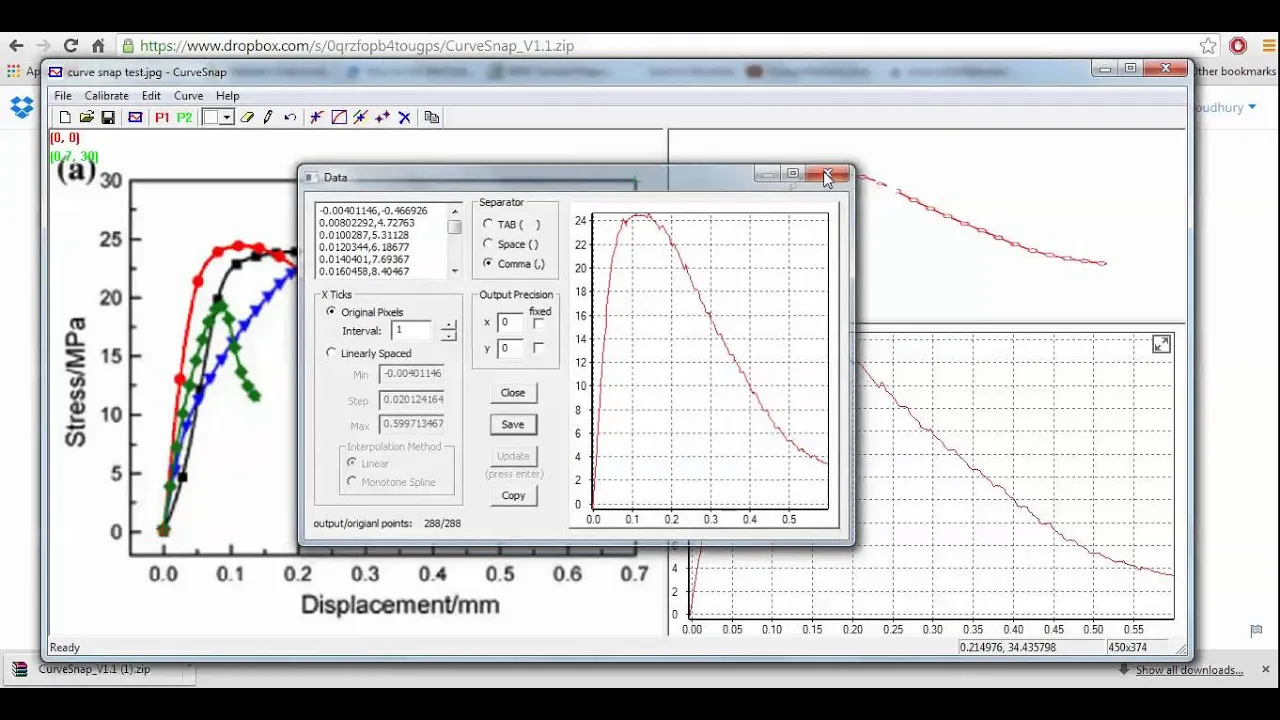The height and width of the screenshot is (720, 1280).
Task: Click the new file icon in the toolbar
Action: pyautogui.click(x=65, y=117)
